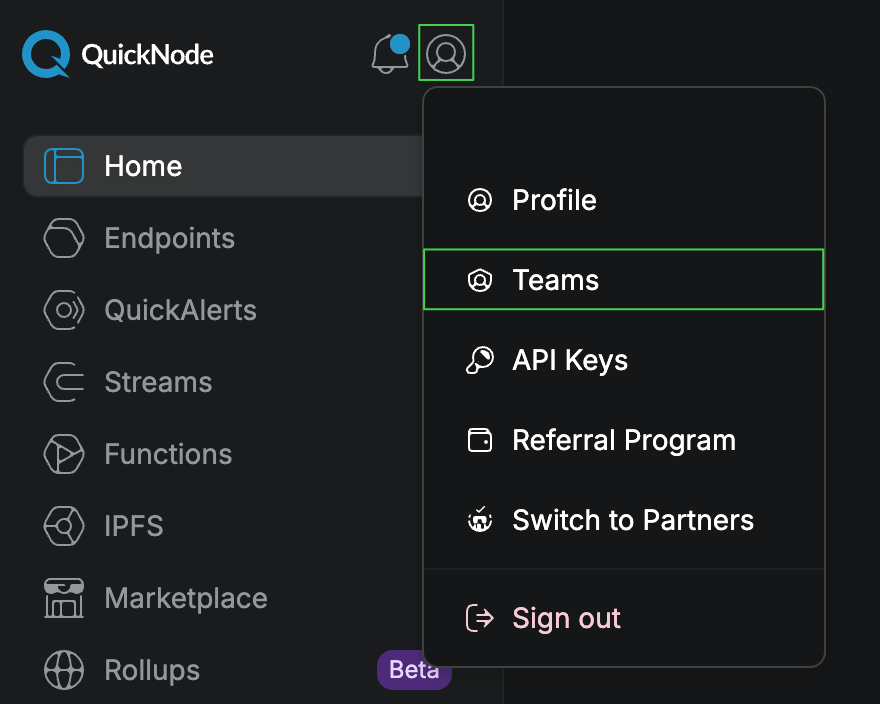Go to the Marketplace page
Screen dimensions: 880x704
pos(185,598)
